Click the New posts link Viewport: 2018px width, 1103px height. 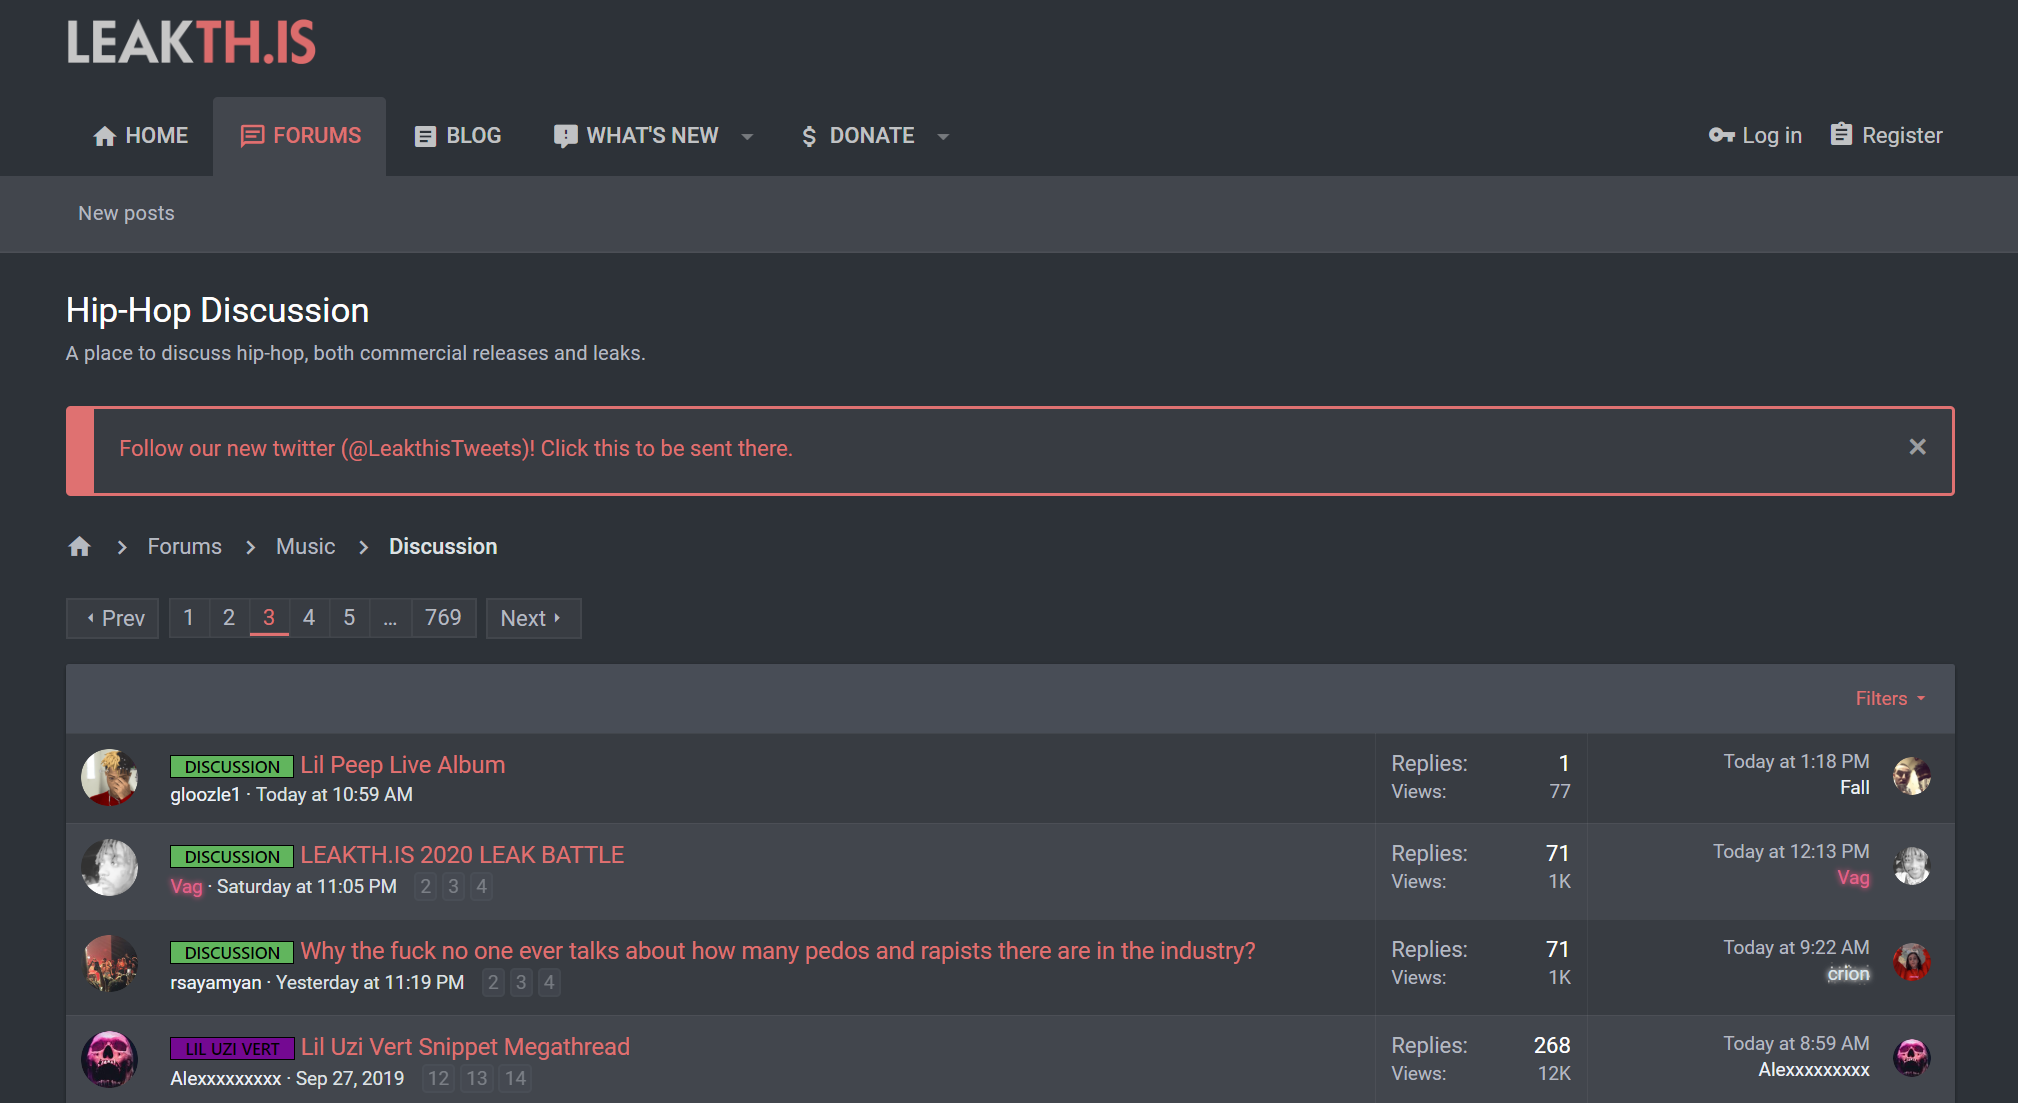pyautogui.click(x=126, y=213)
